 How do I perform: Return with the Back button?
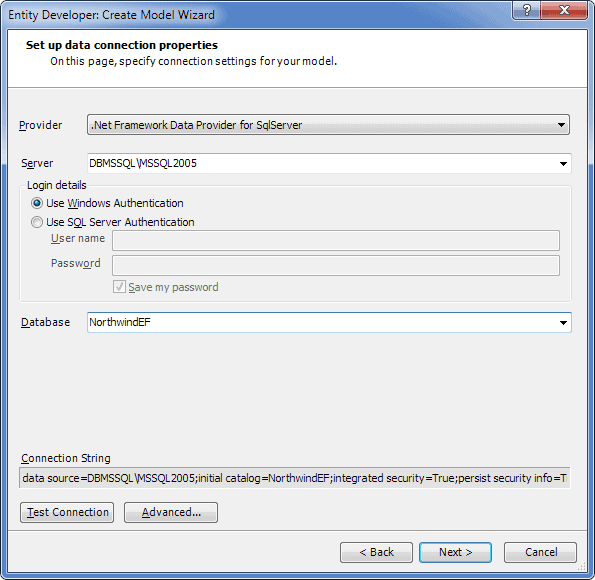coord(376,552)
